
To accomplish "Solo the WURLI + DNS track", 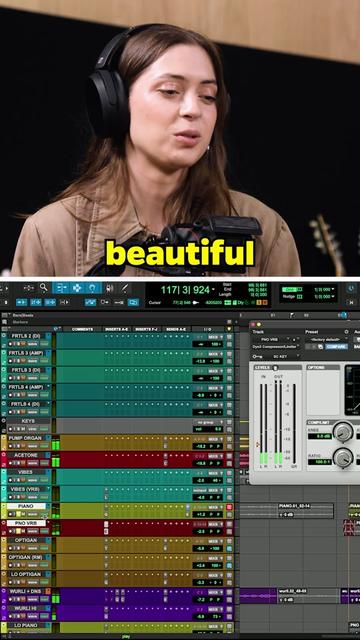I will (x=18, y=599).
